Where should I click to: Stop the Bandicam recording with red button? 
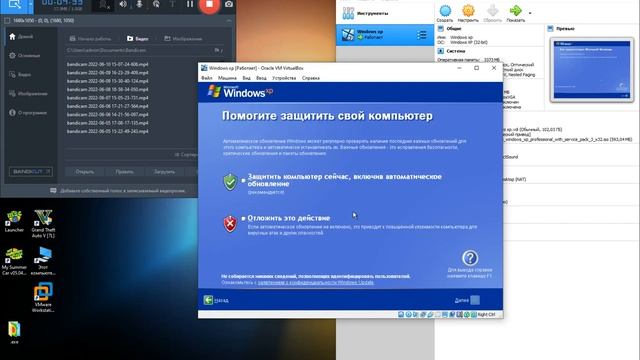click(x=209, y=4)
